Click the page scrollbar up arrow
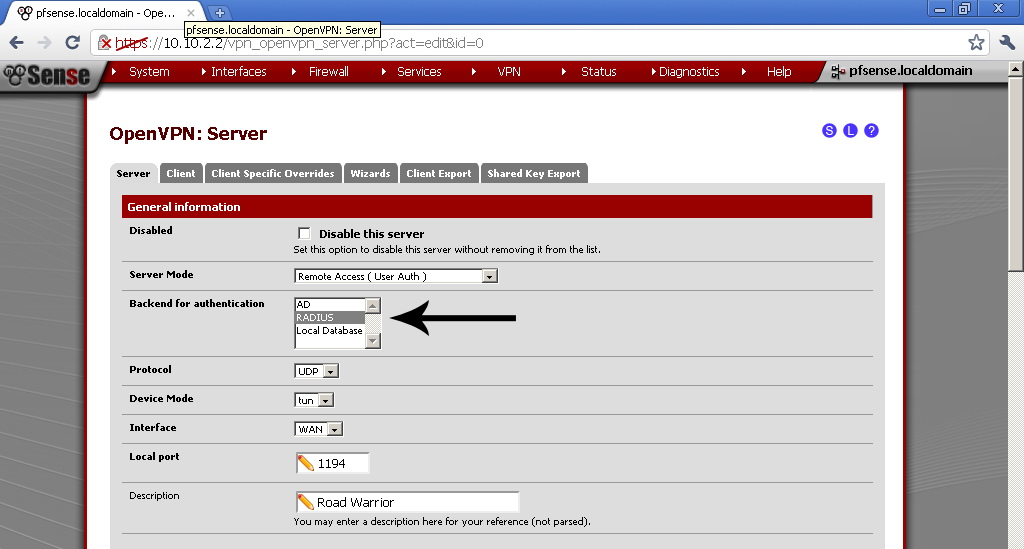1024x549 pixels. point(1016,69)
